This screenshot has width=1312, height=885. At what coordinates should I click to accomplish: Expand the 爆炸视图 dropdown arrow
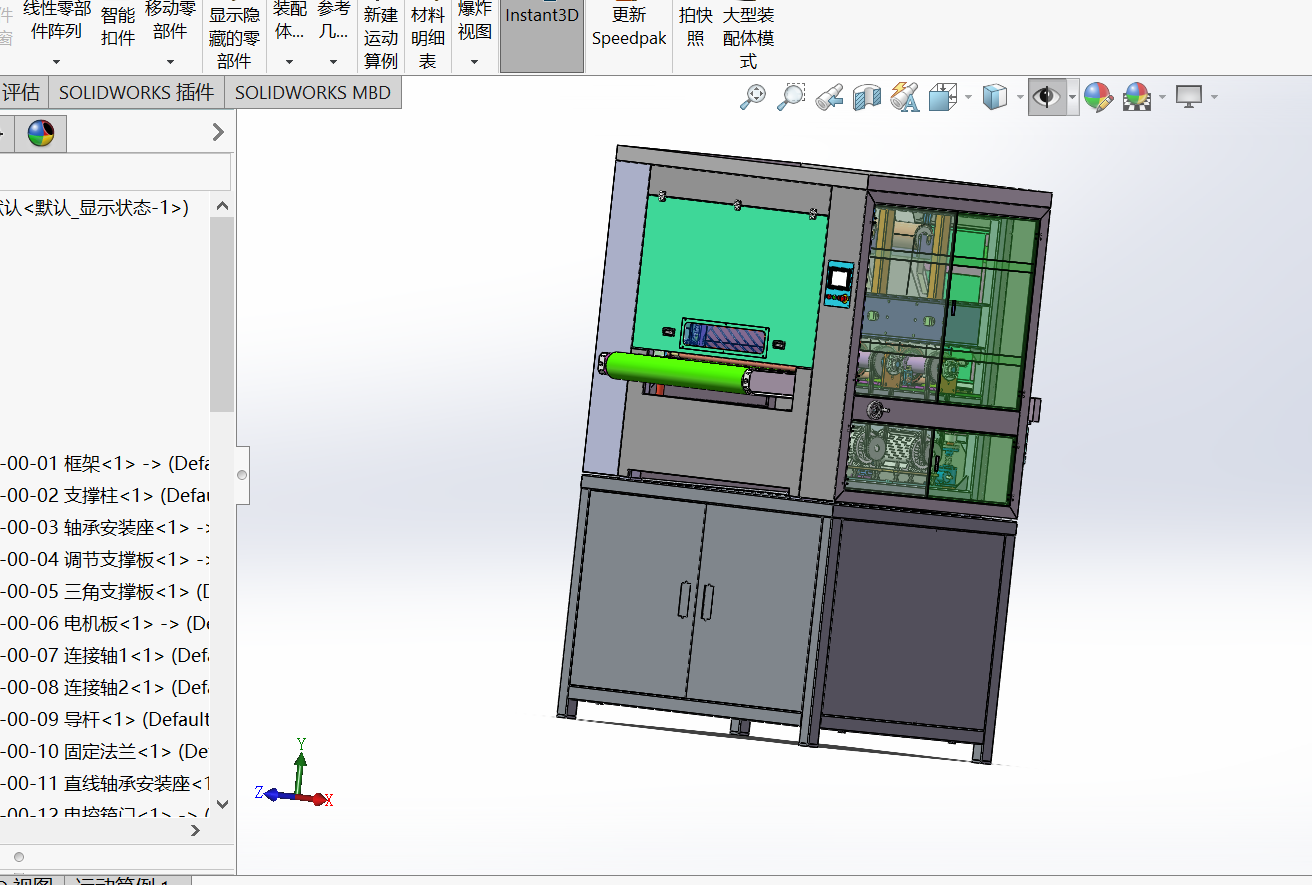(x=474, y=62)
